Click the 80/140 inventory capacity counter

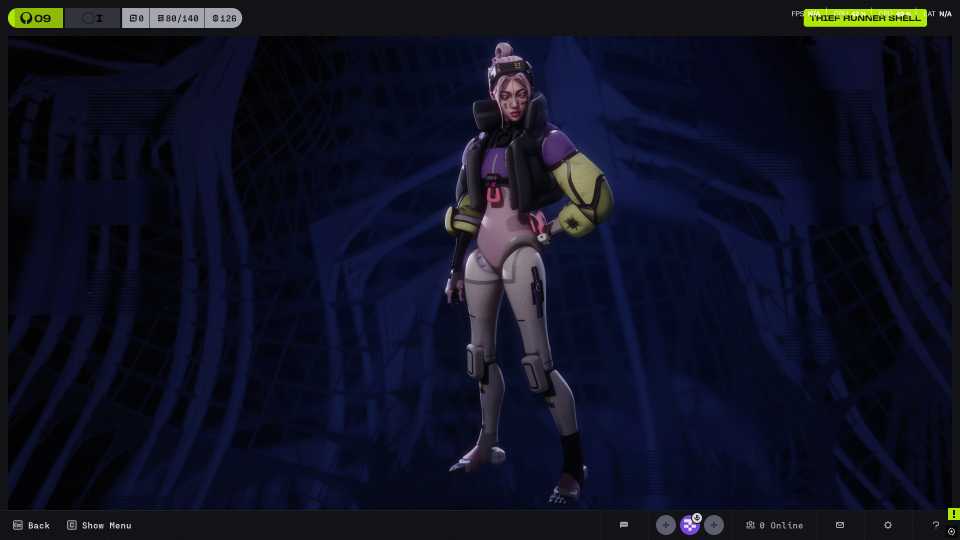(x=177, y=18)
